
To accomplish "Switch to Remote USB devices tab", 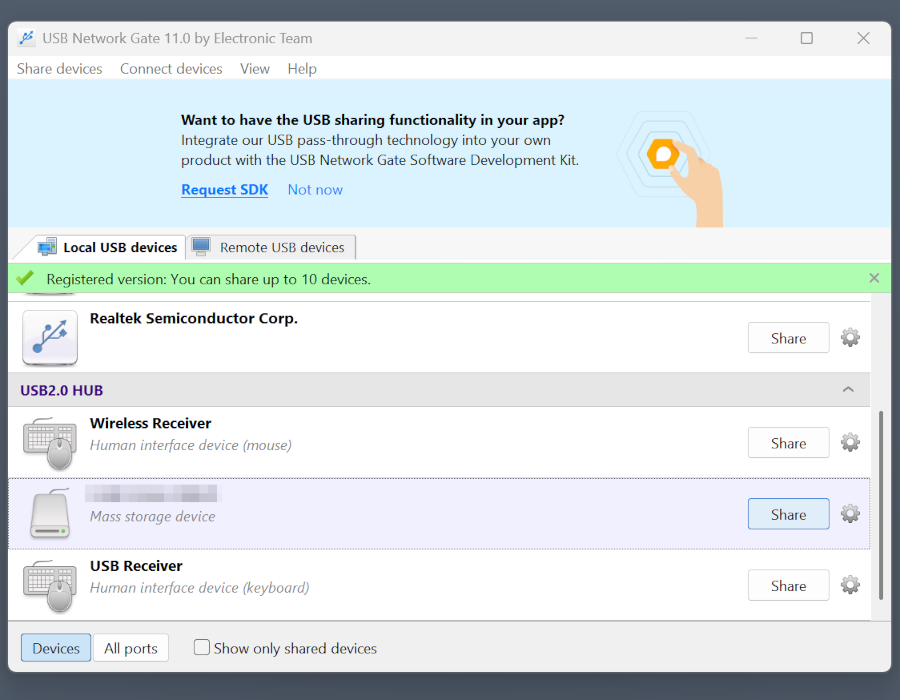I will pyautogui.click(x=271, y=247).
